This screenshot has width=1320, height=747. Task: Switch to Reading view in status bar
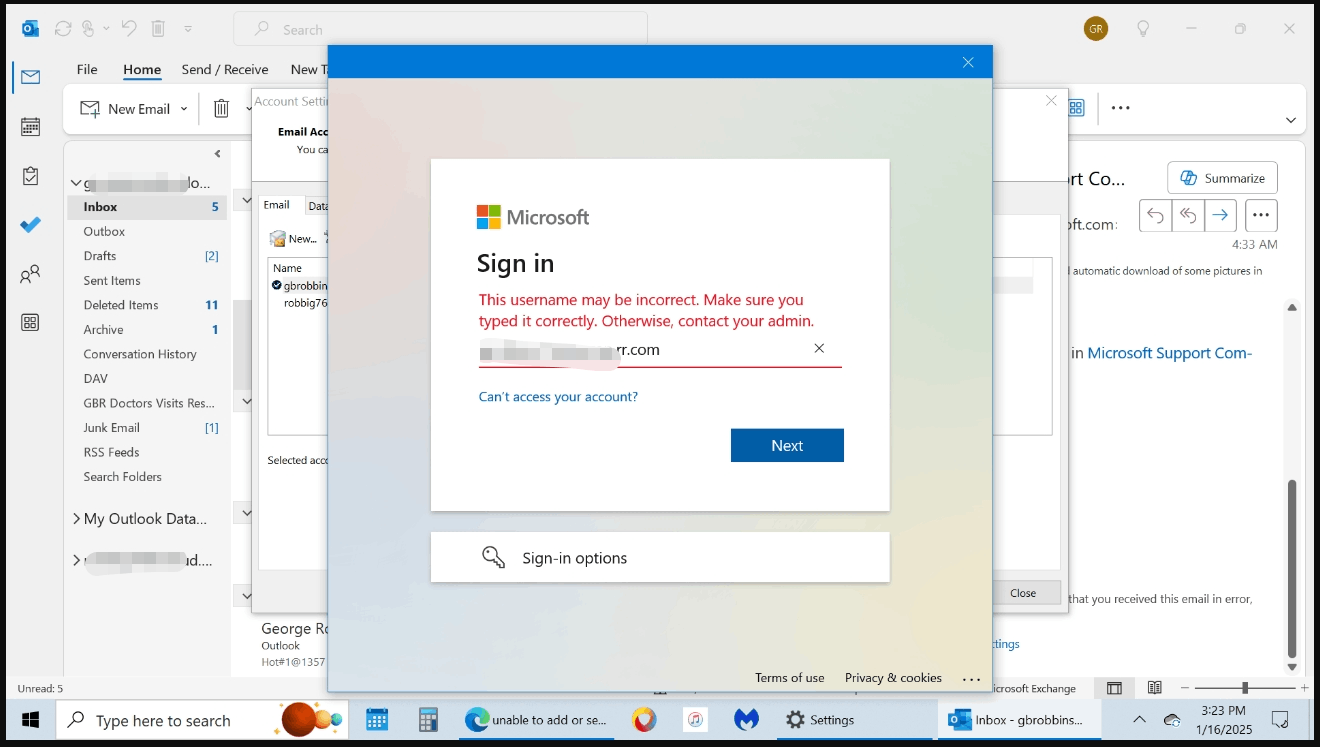[x=1155, y=688]
